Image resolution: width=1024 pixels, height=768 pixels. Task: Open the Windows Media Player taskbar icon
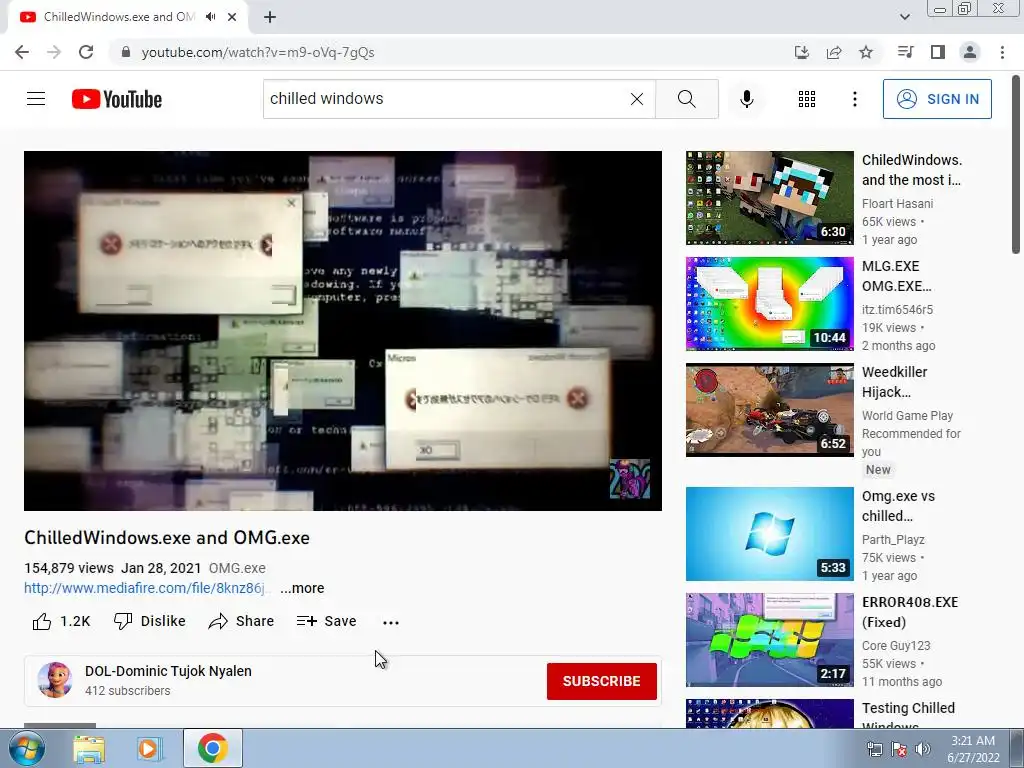[150, 749]
